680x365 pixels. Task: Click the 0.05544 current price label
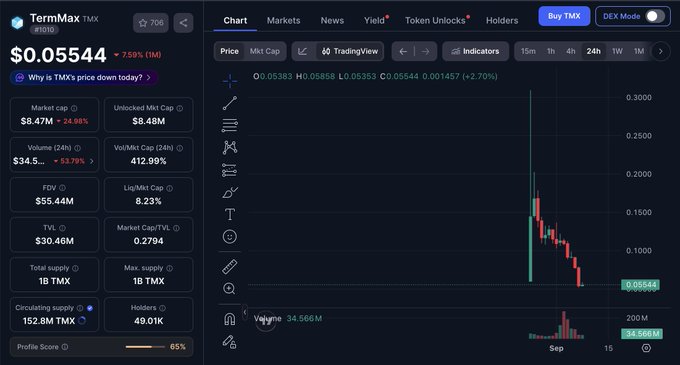pos(641,285)
